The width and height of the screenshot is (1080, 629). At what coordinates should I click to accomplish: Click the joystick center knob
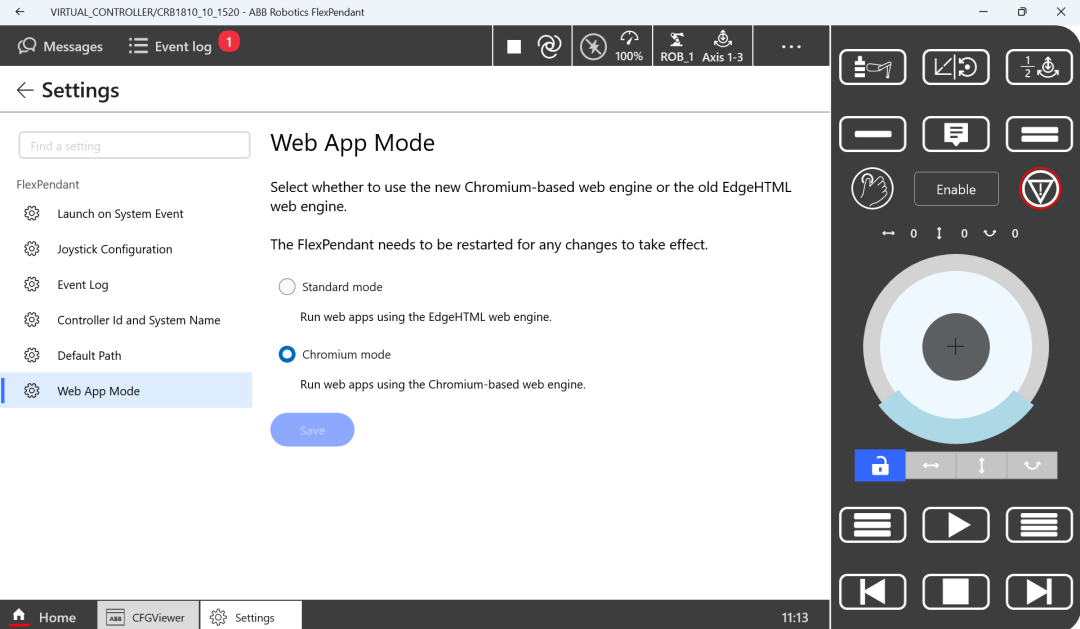(955, 347)
